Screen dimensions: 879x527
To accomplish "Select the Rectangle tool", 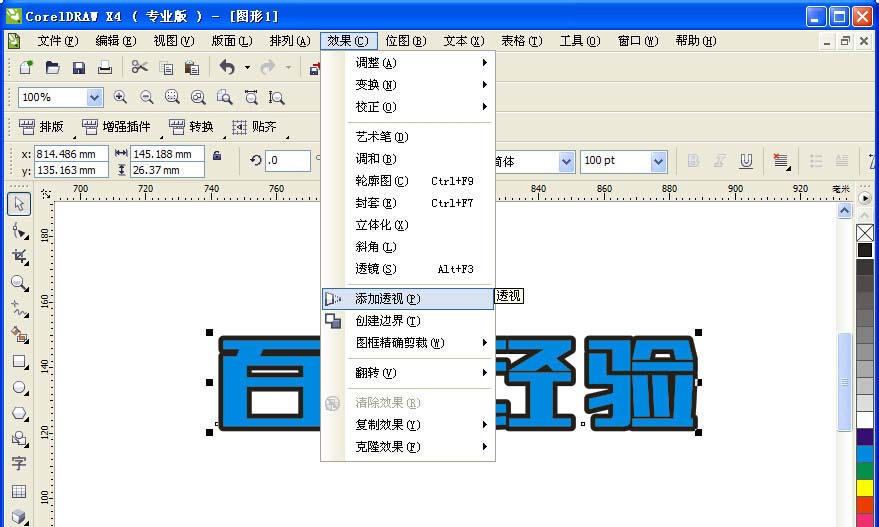I will point(20,362).
